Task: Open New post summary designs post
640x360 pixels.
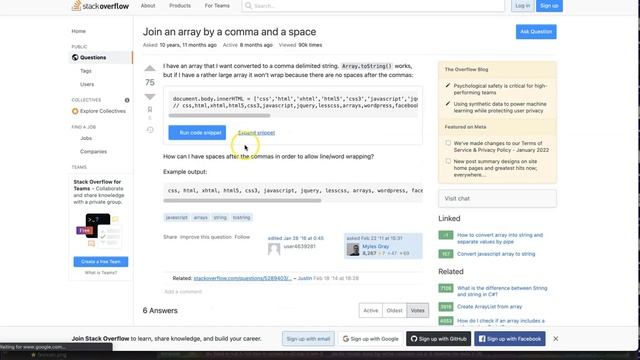Action: point(496,168)
